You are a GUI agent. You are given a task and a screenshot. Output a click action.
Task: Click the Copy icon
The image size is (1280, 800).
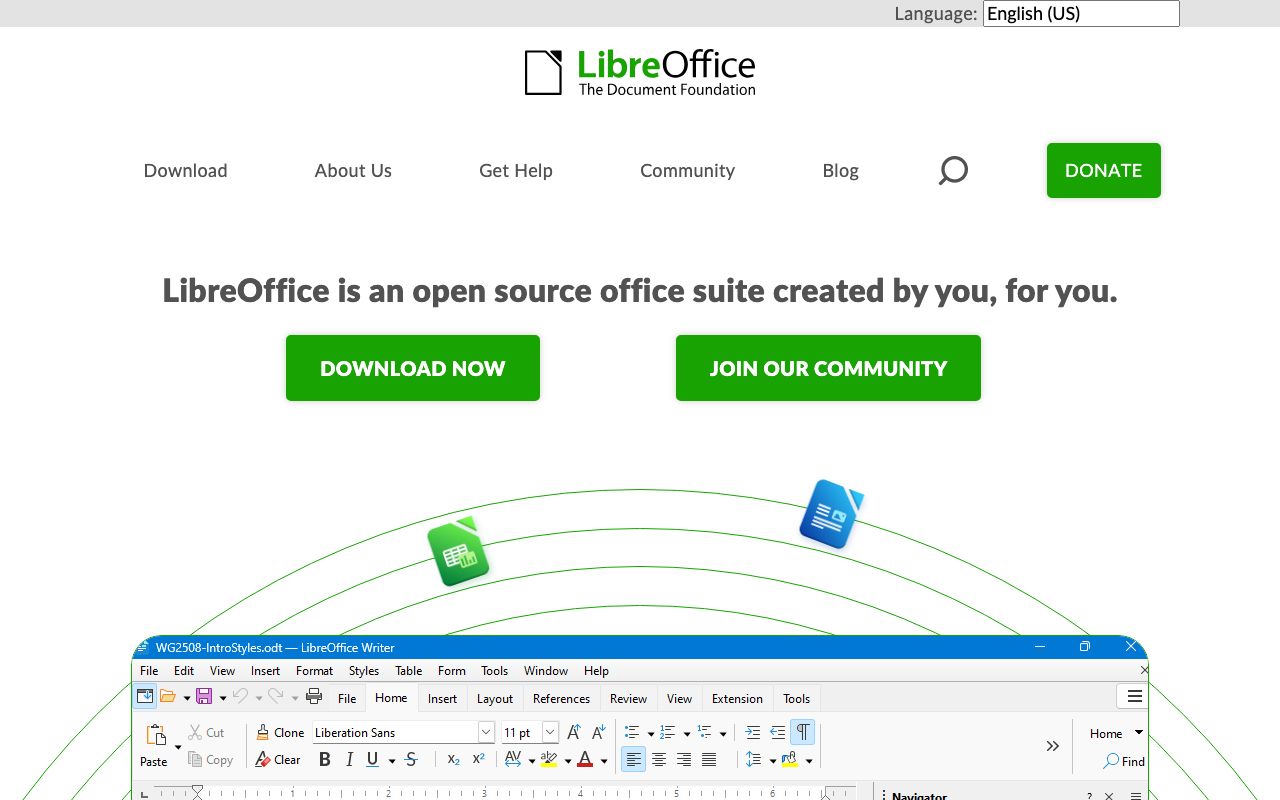point(196,760)
